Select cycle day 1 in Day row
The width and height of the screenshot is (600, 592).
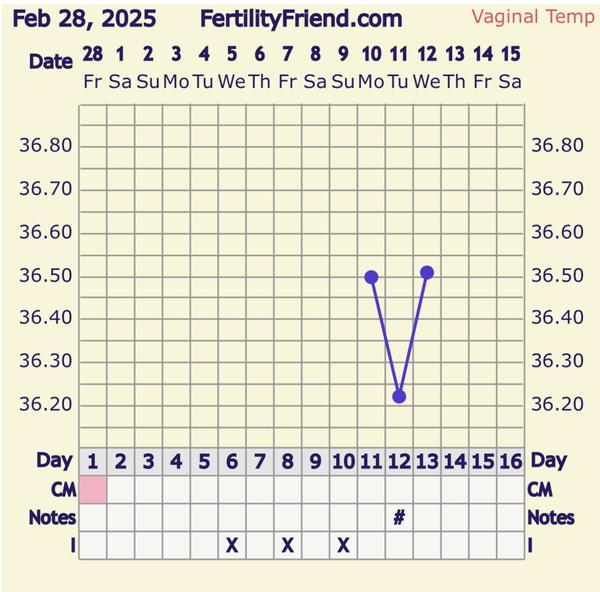(93, 461)
